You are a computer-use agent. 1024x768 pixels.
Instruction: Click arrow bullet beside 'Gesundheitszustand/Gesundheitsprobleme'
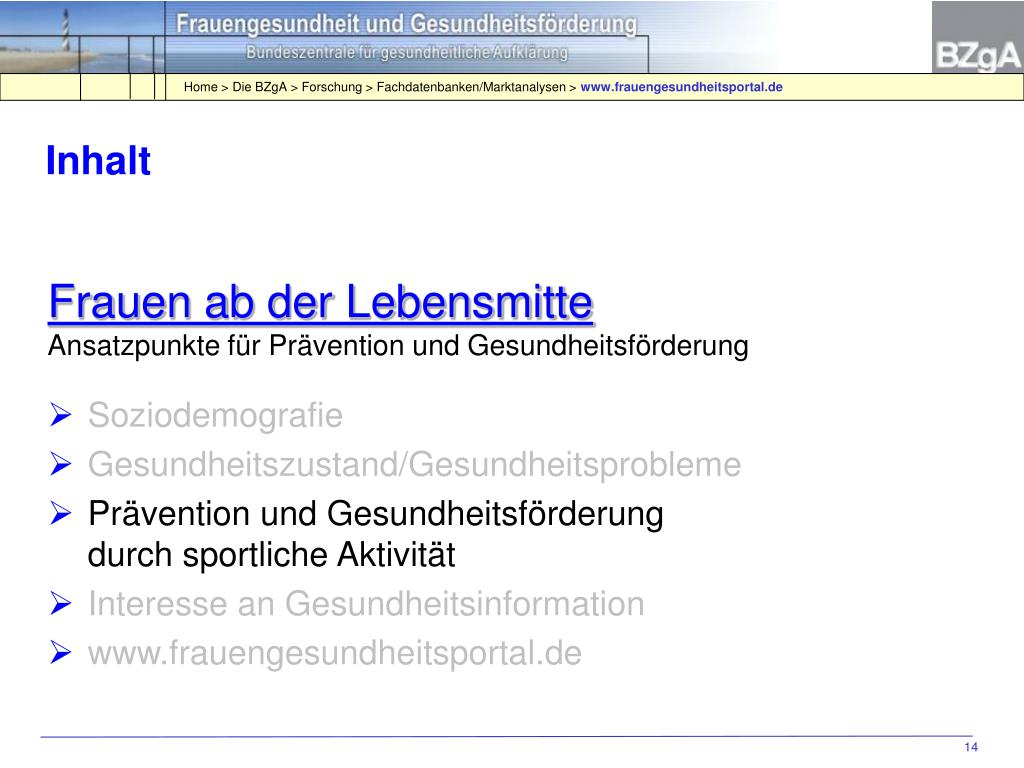click(60, 464)
